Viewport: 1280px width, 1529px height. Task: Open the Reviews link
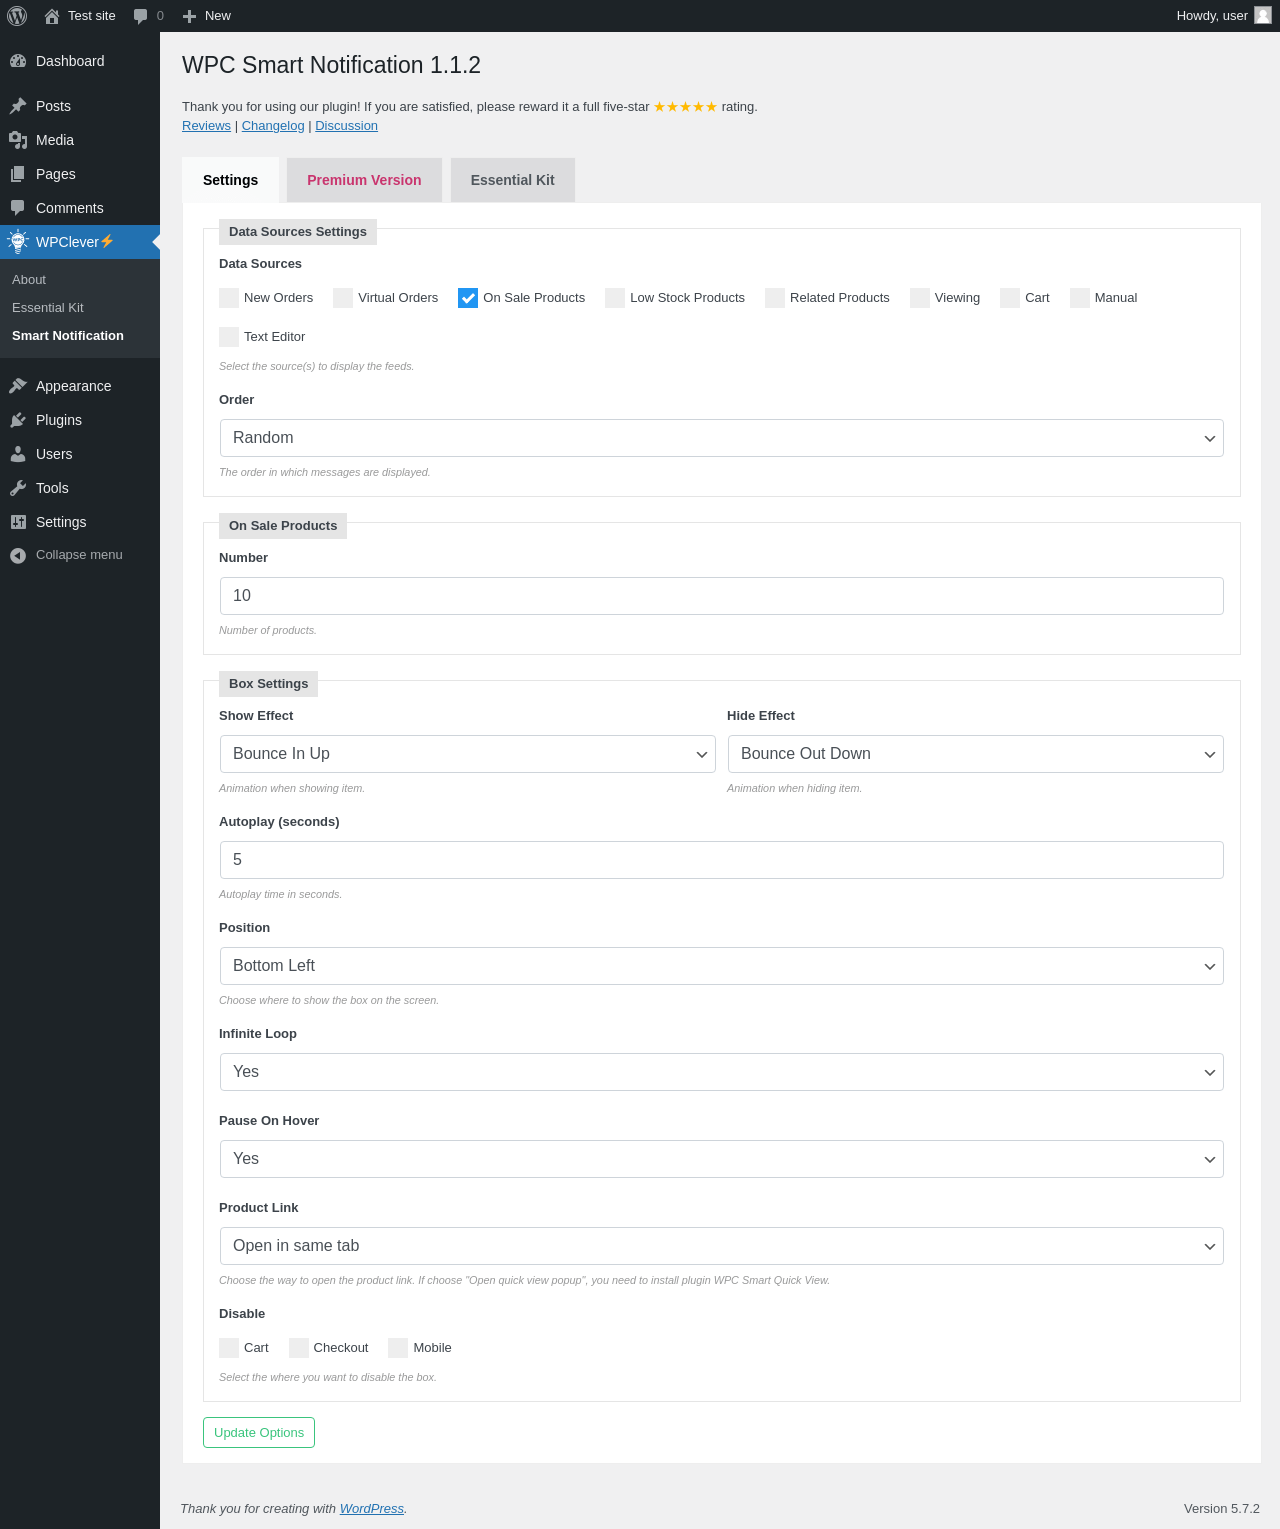click(x=206, y=126)
